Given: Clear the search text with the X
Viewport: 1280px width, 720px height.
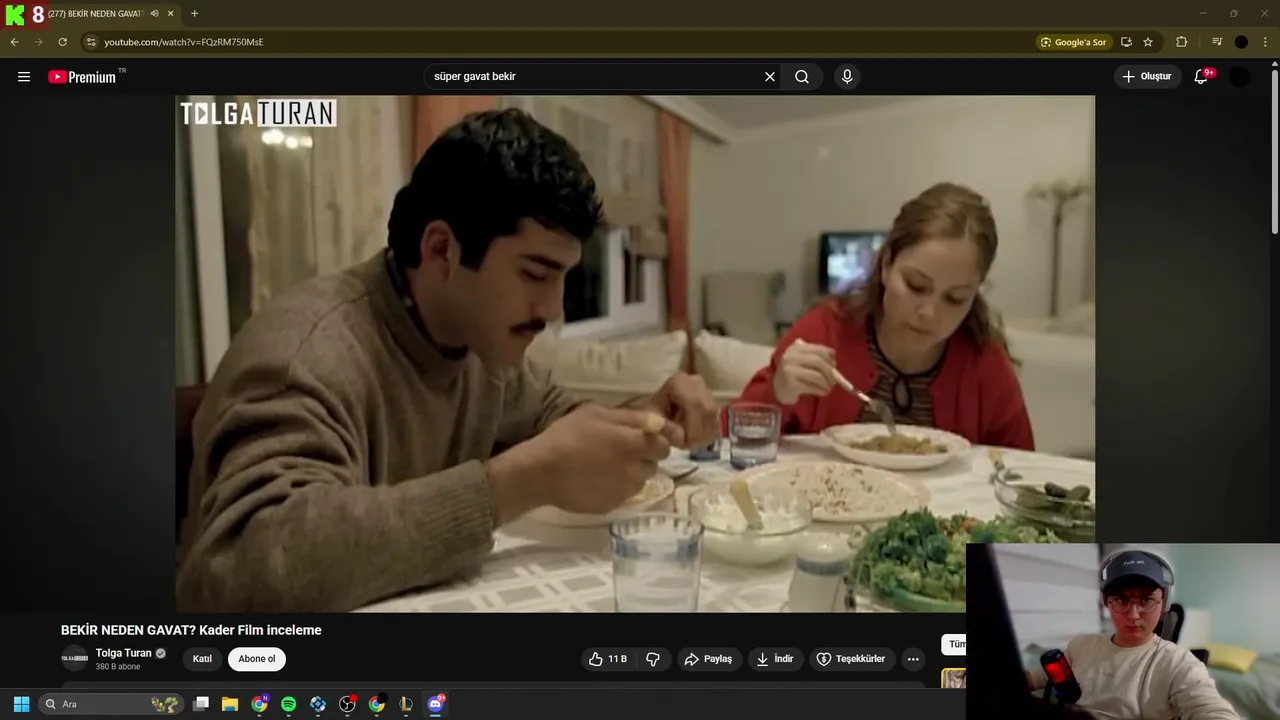Looking at the screenshot, I should pos(770,77).
